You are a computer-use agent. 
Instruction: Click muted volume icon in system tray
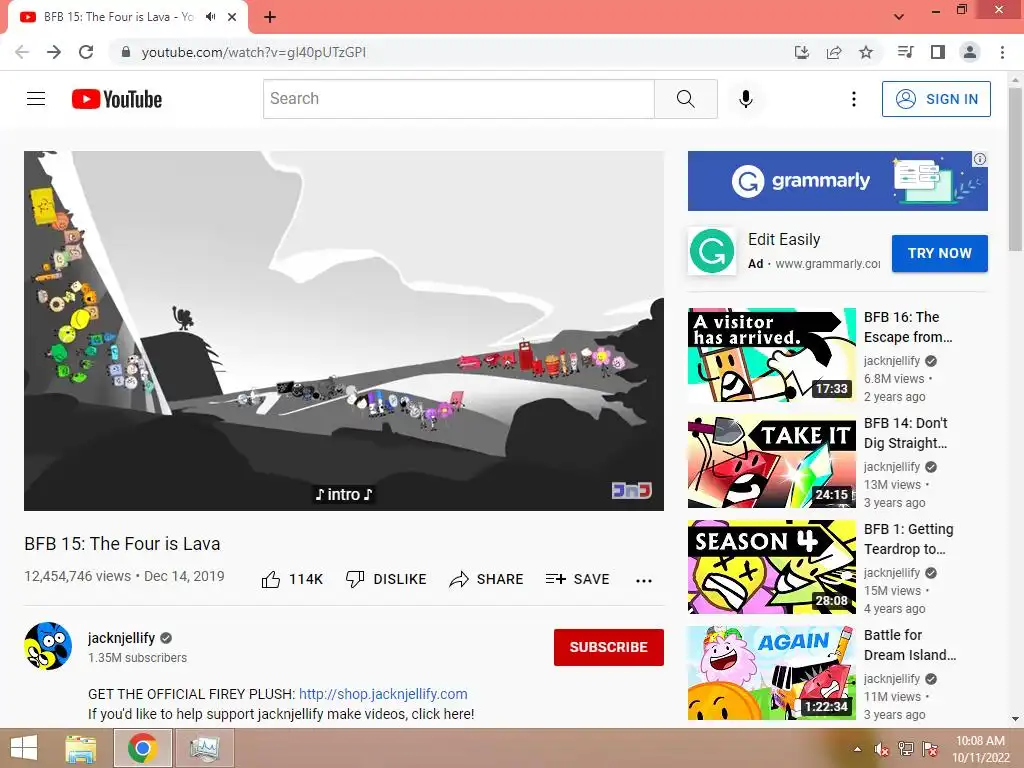[x=881, y=749]
